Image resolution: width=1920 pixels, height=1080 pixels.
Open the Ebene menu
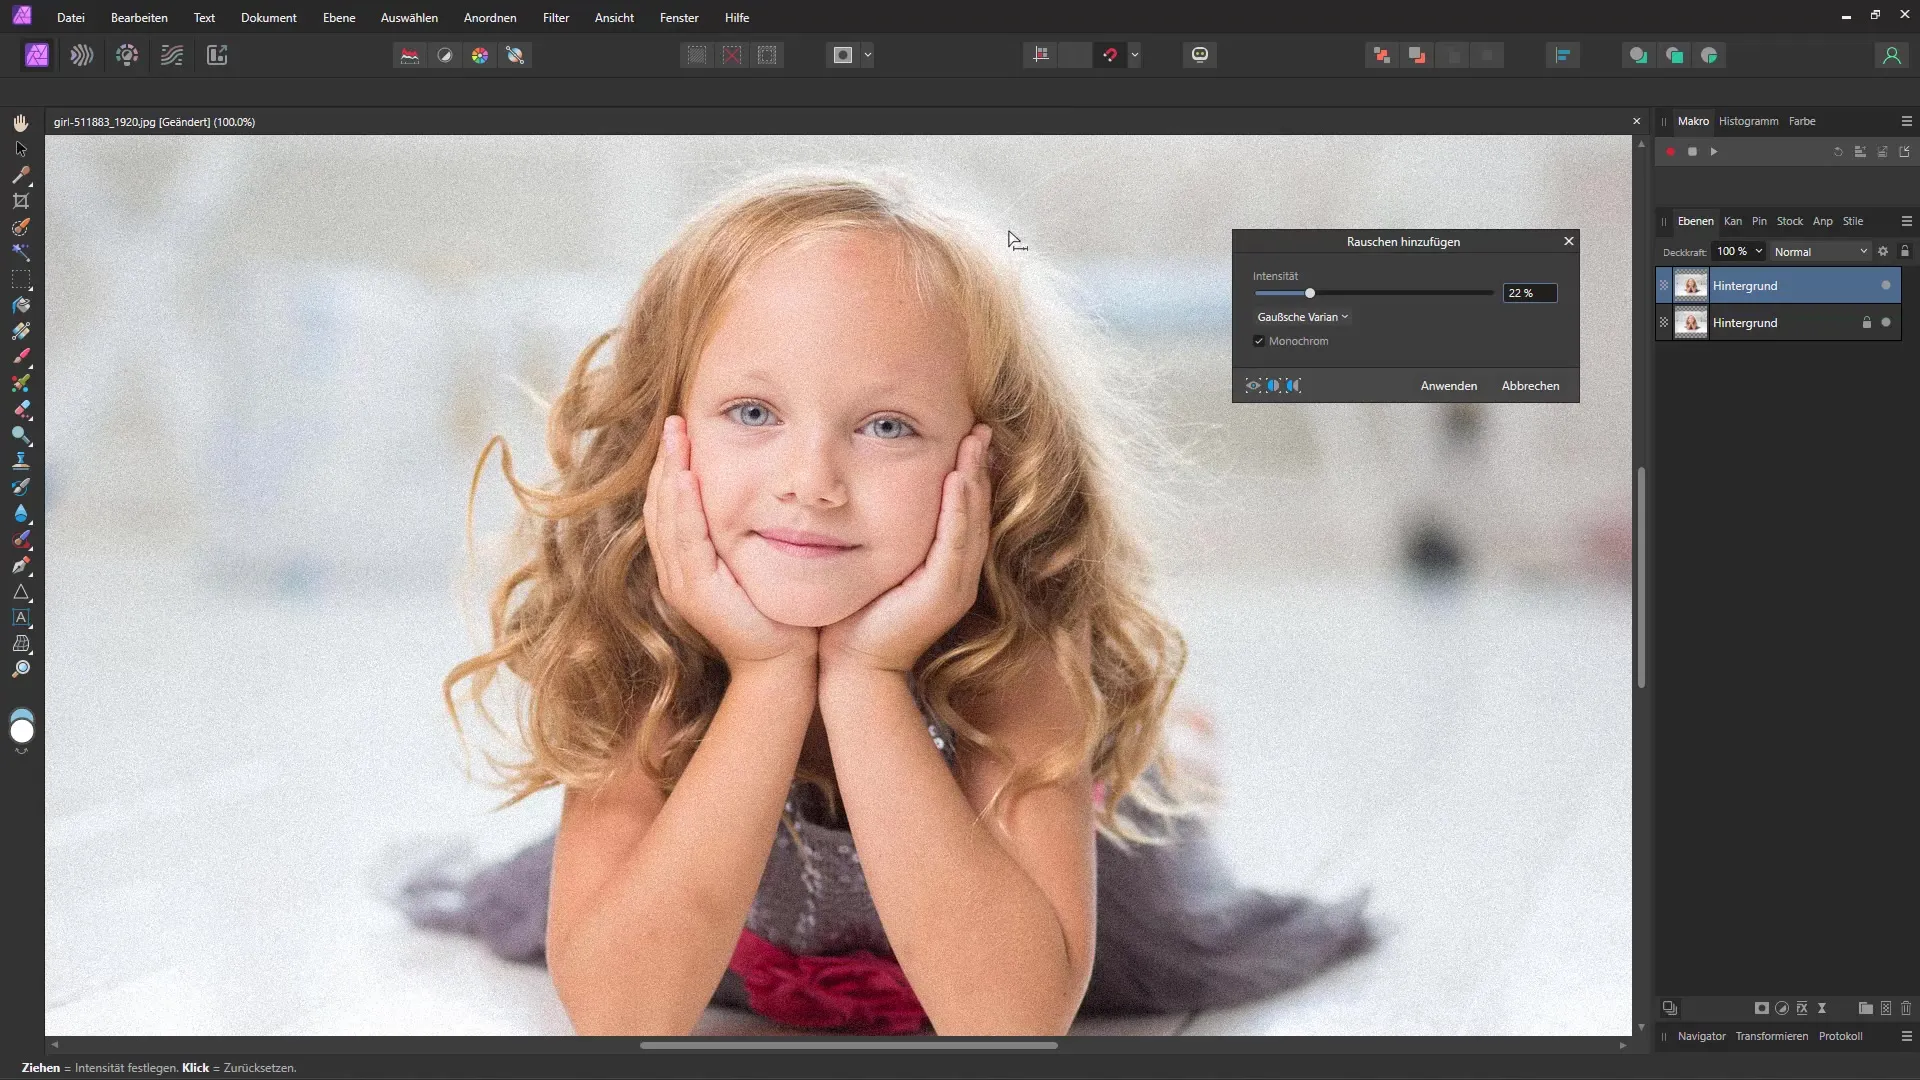coord(339,18)
